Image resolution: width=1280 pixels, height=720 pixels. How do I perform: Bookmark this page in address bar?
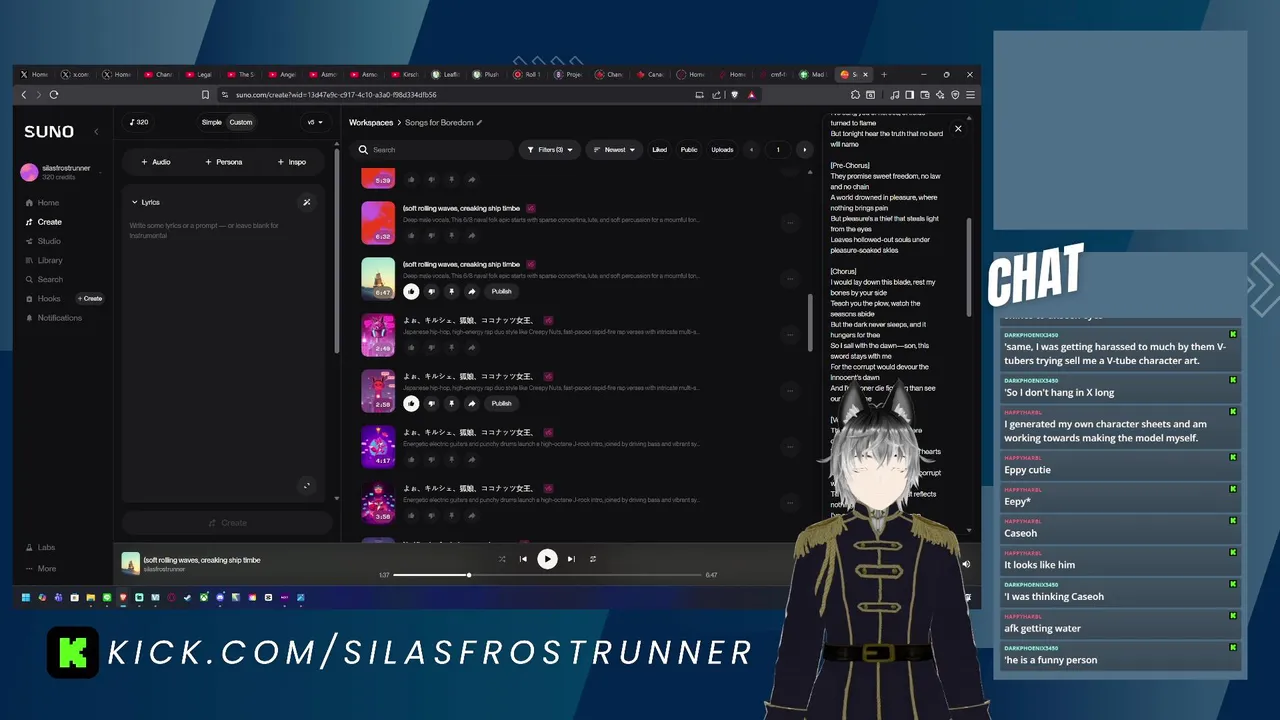tap(205, 95)
